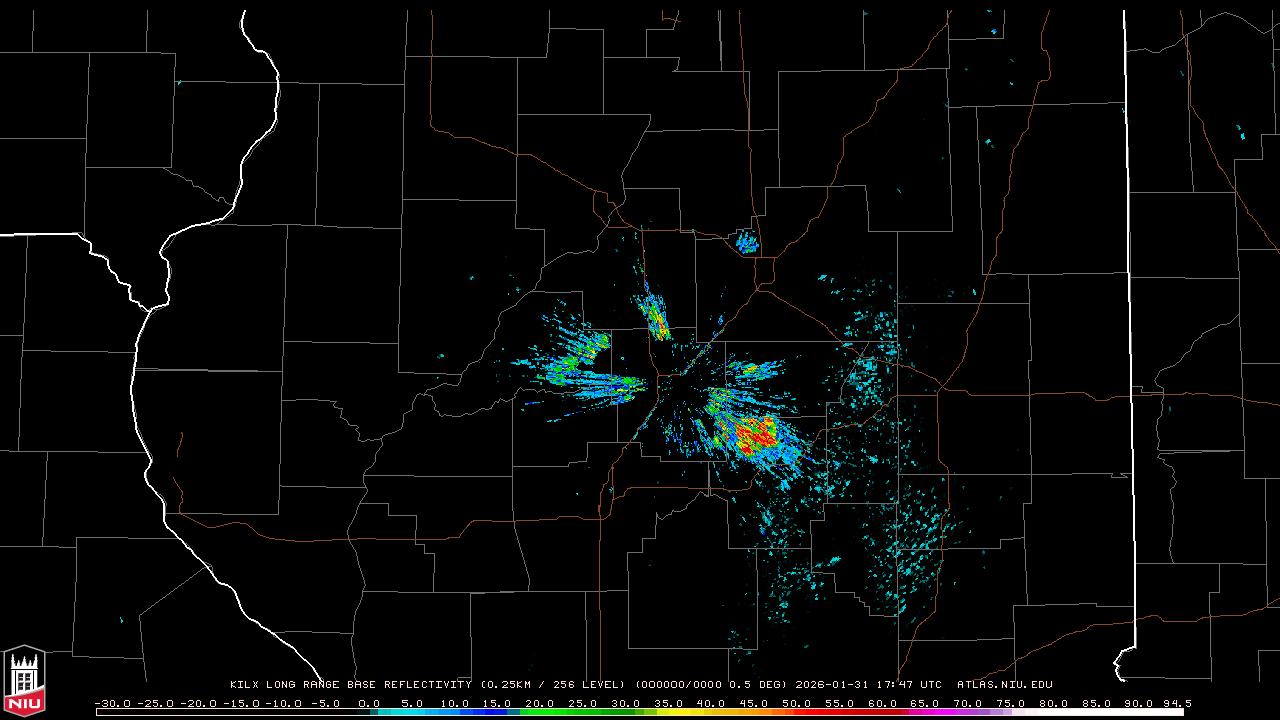Image resolution: width=1280 pixels, height=720 pixels.
Task: Select the "85.0" scale value
Action: 1098,703
